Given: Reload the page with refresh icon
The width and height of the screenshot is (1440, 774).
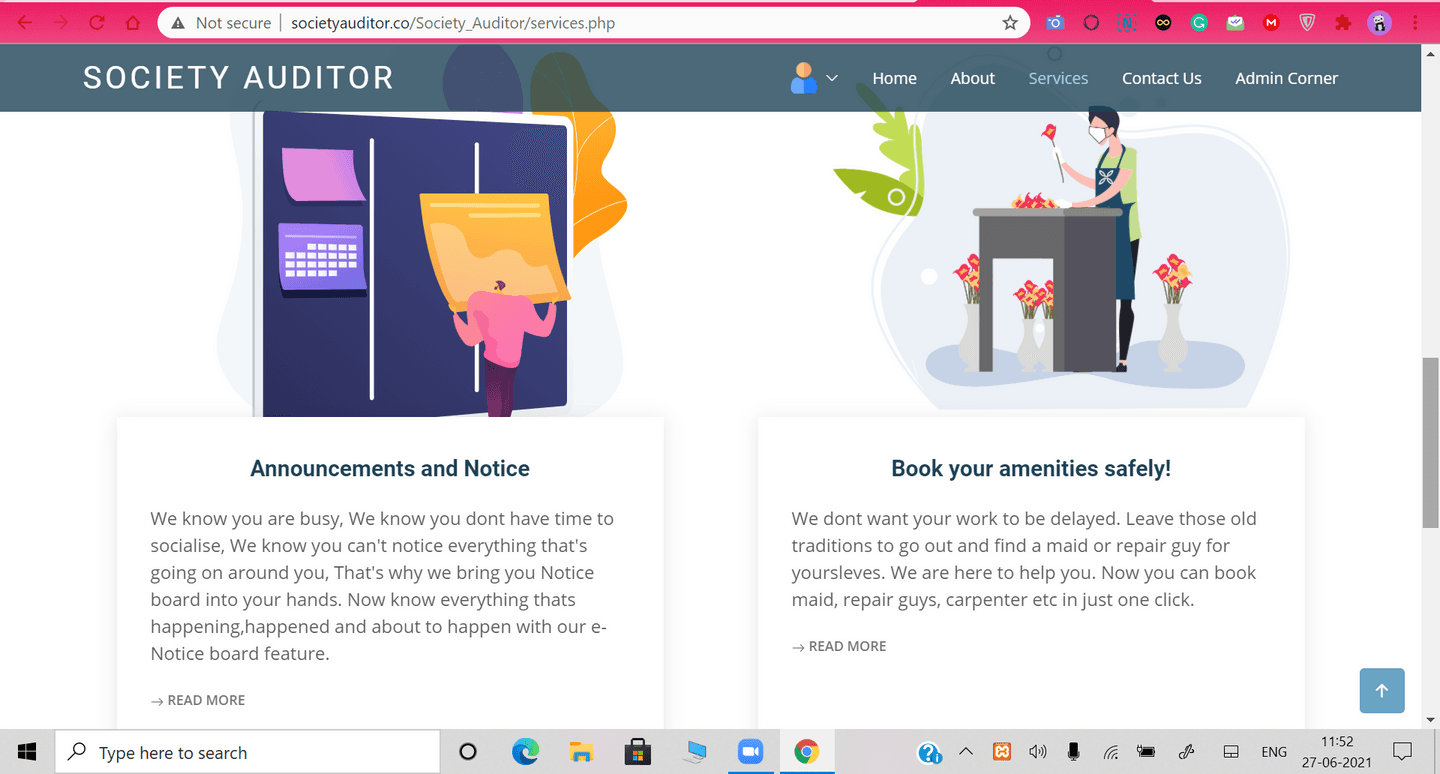Looking at the screenshot, I should (97, 22).
